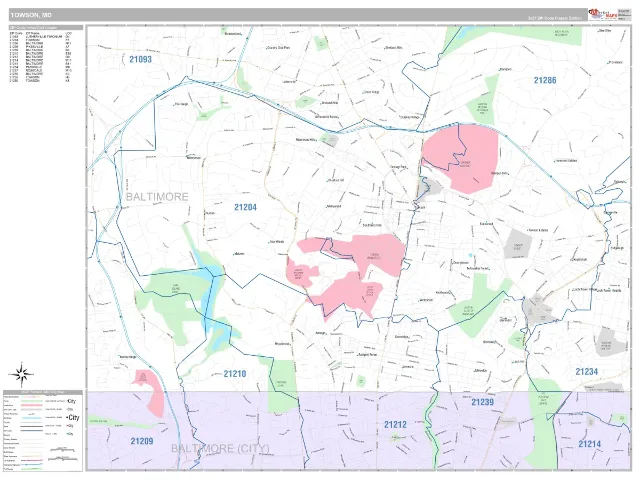This screenshot has width=640, height=480.
Task: Click the map publisher logo in the header
Action: (x=602, y=14)
